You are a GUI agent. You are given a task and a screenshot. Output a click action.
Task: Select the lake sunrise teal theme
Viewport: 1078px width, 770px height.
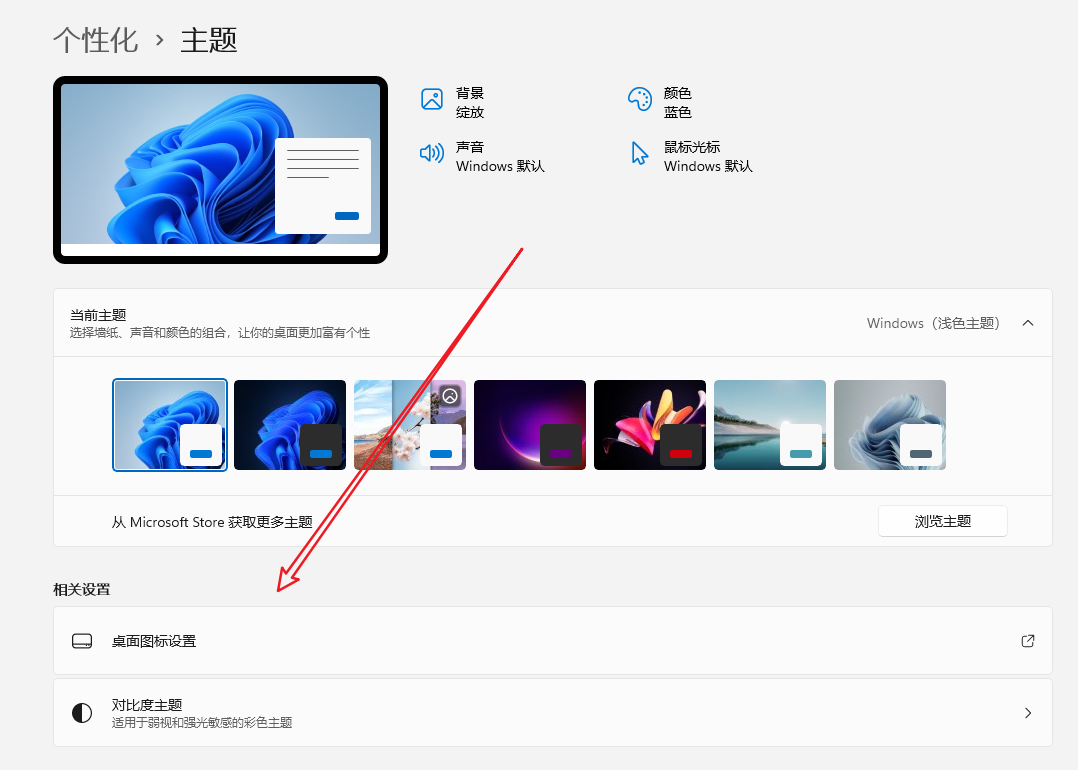pos(770,425)
